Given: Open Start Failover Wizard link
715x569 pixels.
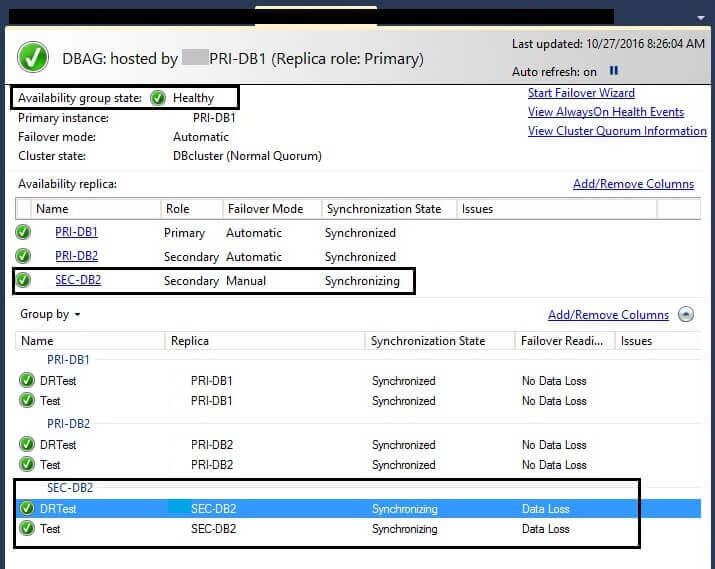Looking at the screenshot, I should (x=581, y=93).
